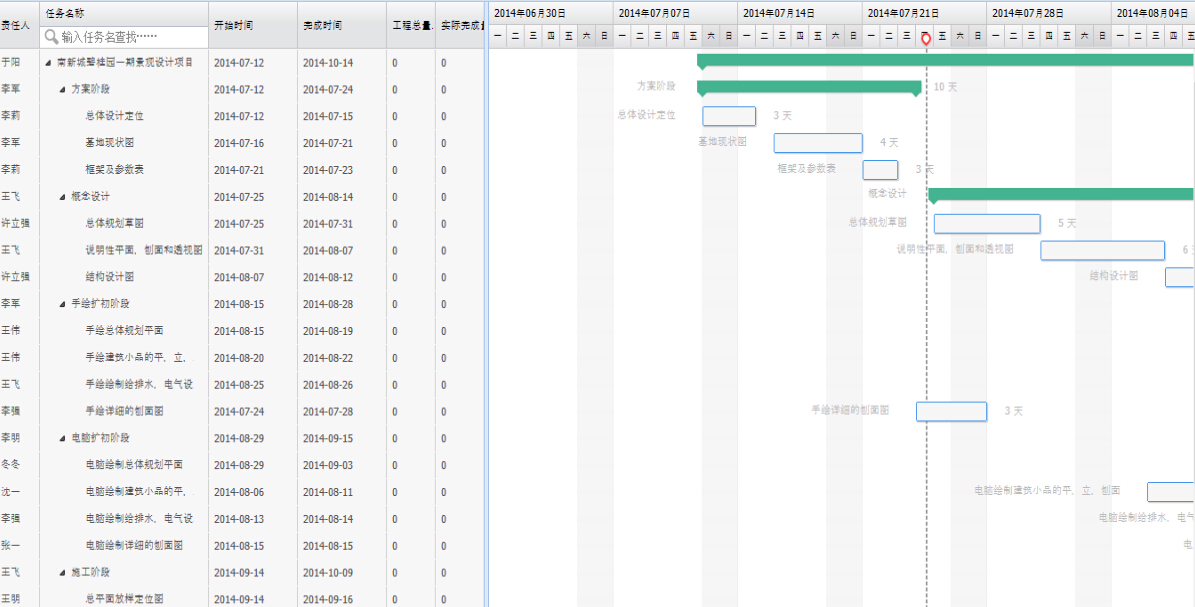1195x607 pixels.
Task: Select the 2014年07月14日 week header
Action: (x=778, y=13)
